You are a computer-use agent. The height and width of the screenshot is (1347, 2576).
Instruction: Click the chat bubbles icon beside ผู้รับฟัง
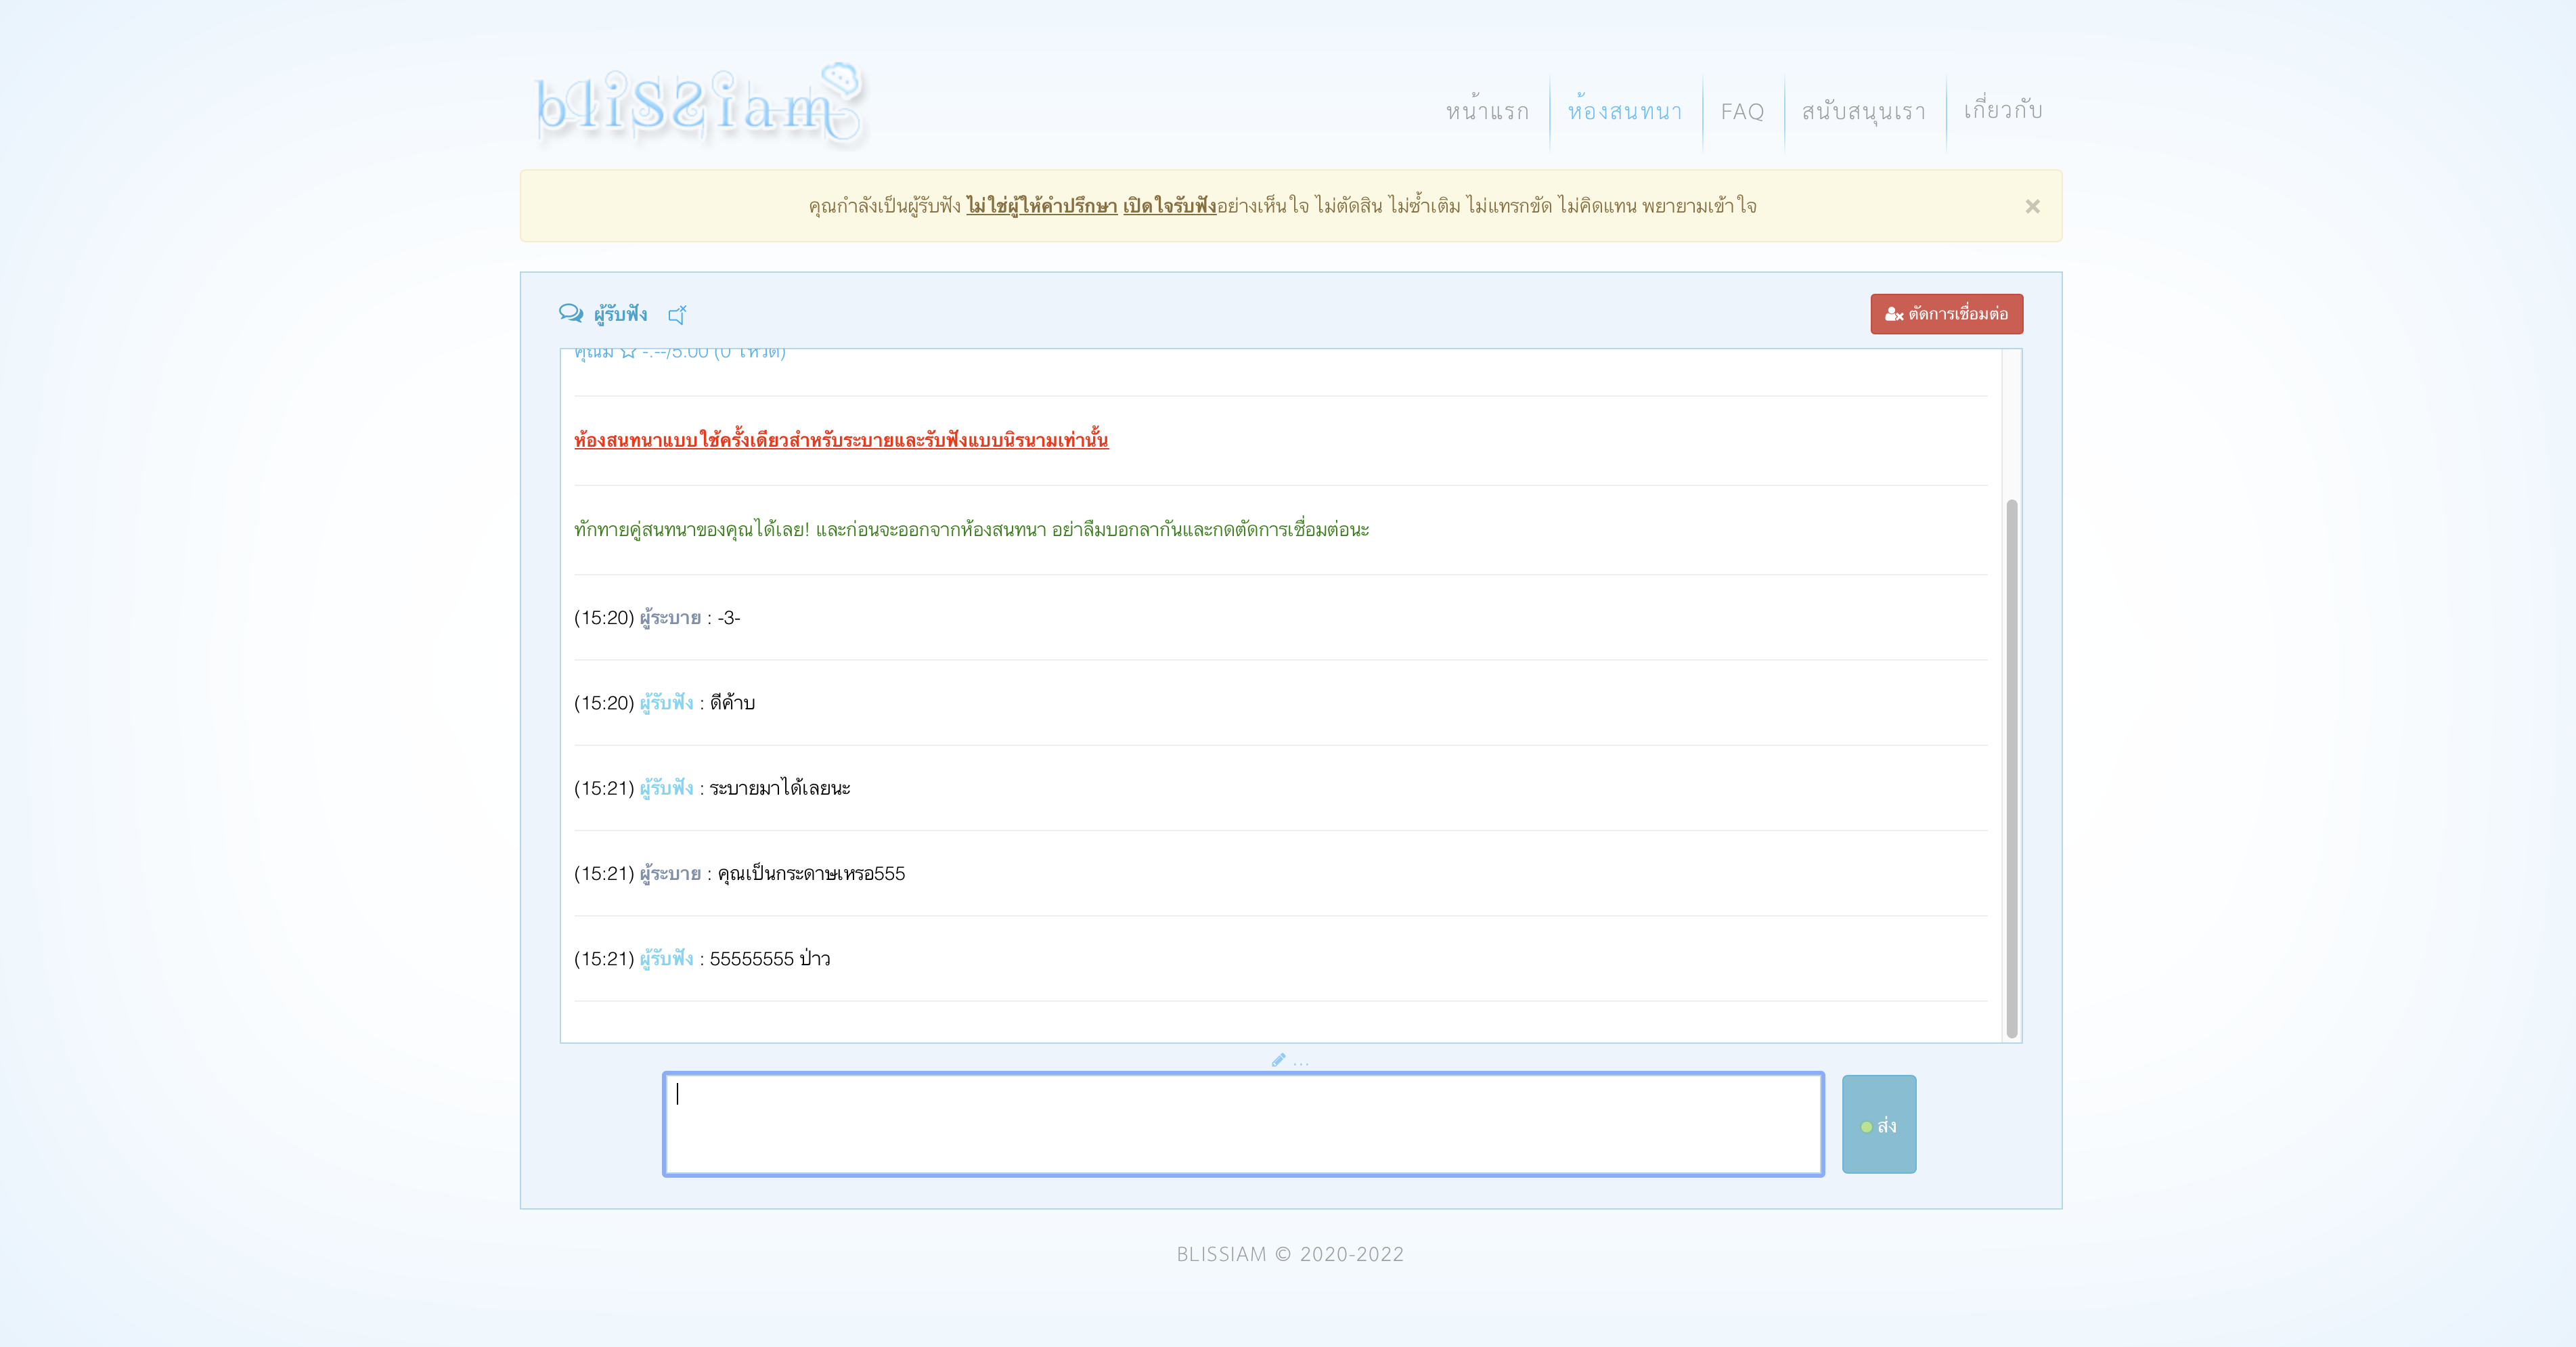[571, 314]
